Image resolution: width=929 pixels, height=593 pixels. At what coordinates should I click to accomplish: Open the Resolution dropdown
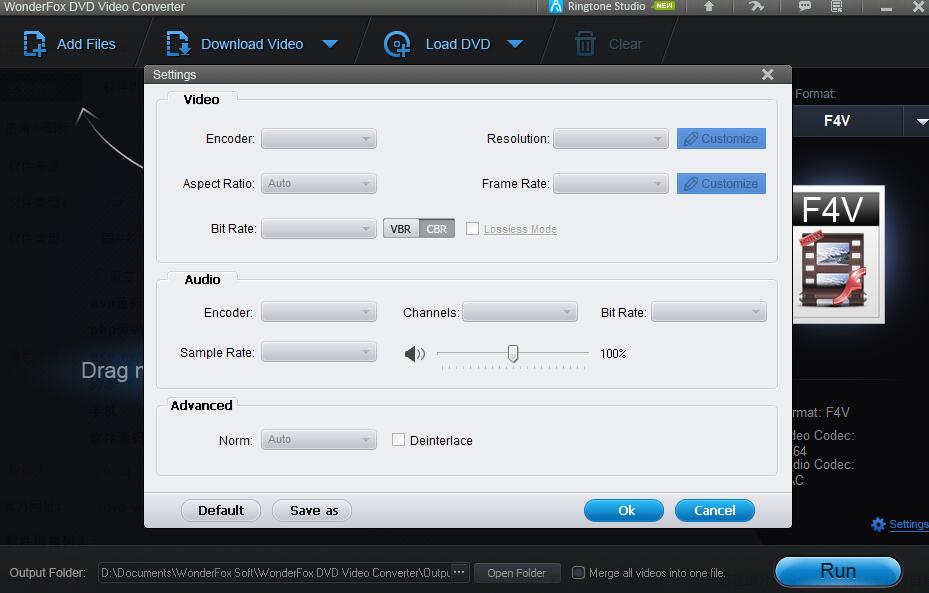tap(610, 139)
